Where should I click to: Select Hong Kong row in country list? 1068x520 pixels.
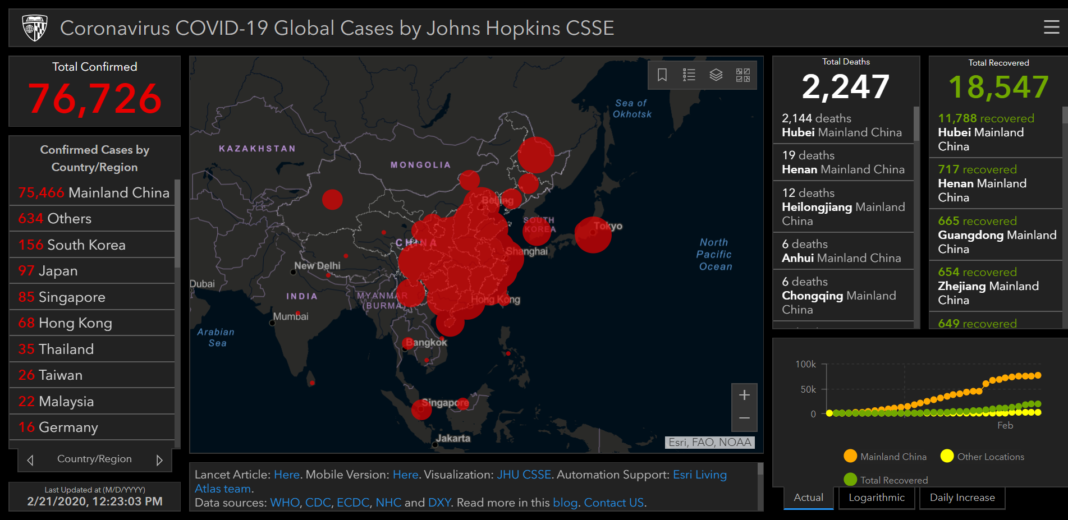tap(93, 323)
